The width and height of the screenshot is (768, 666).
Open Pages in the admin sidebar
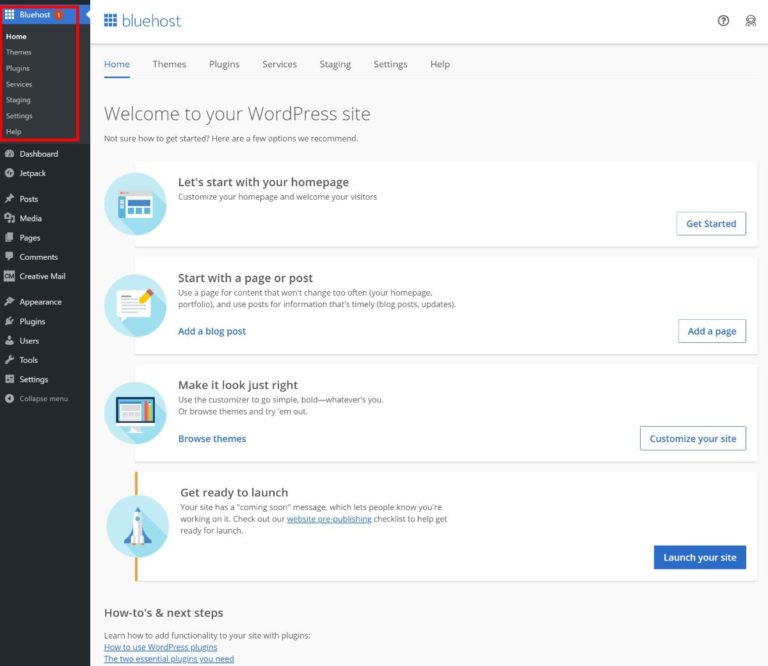tap(30, 238)
